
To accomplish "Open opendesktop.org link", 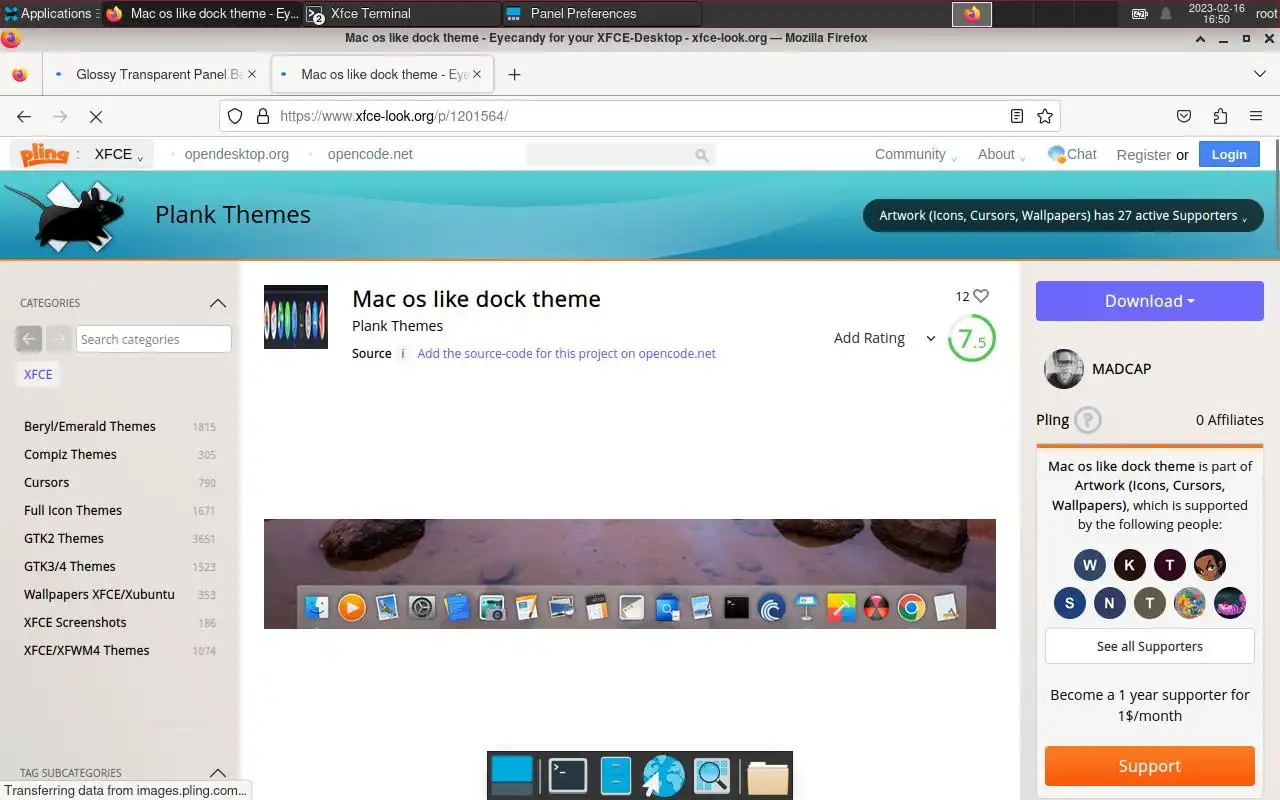I will (237, 154).
